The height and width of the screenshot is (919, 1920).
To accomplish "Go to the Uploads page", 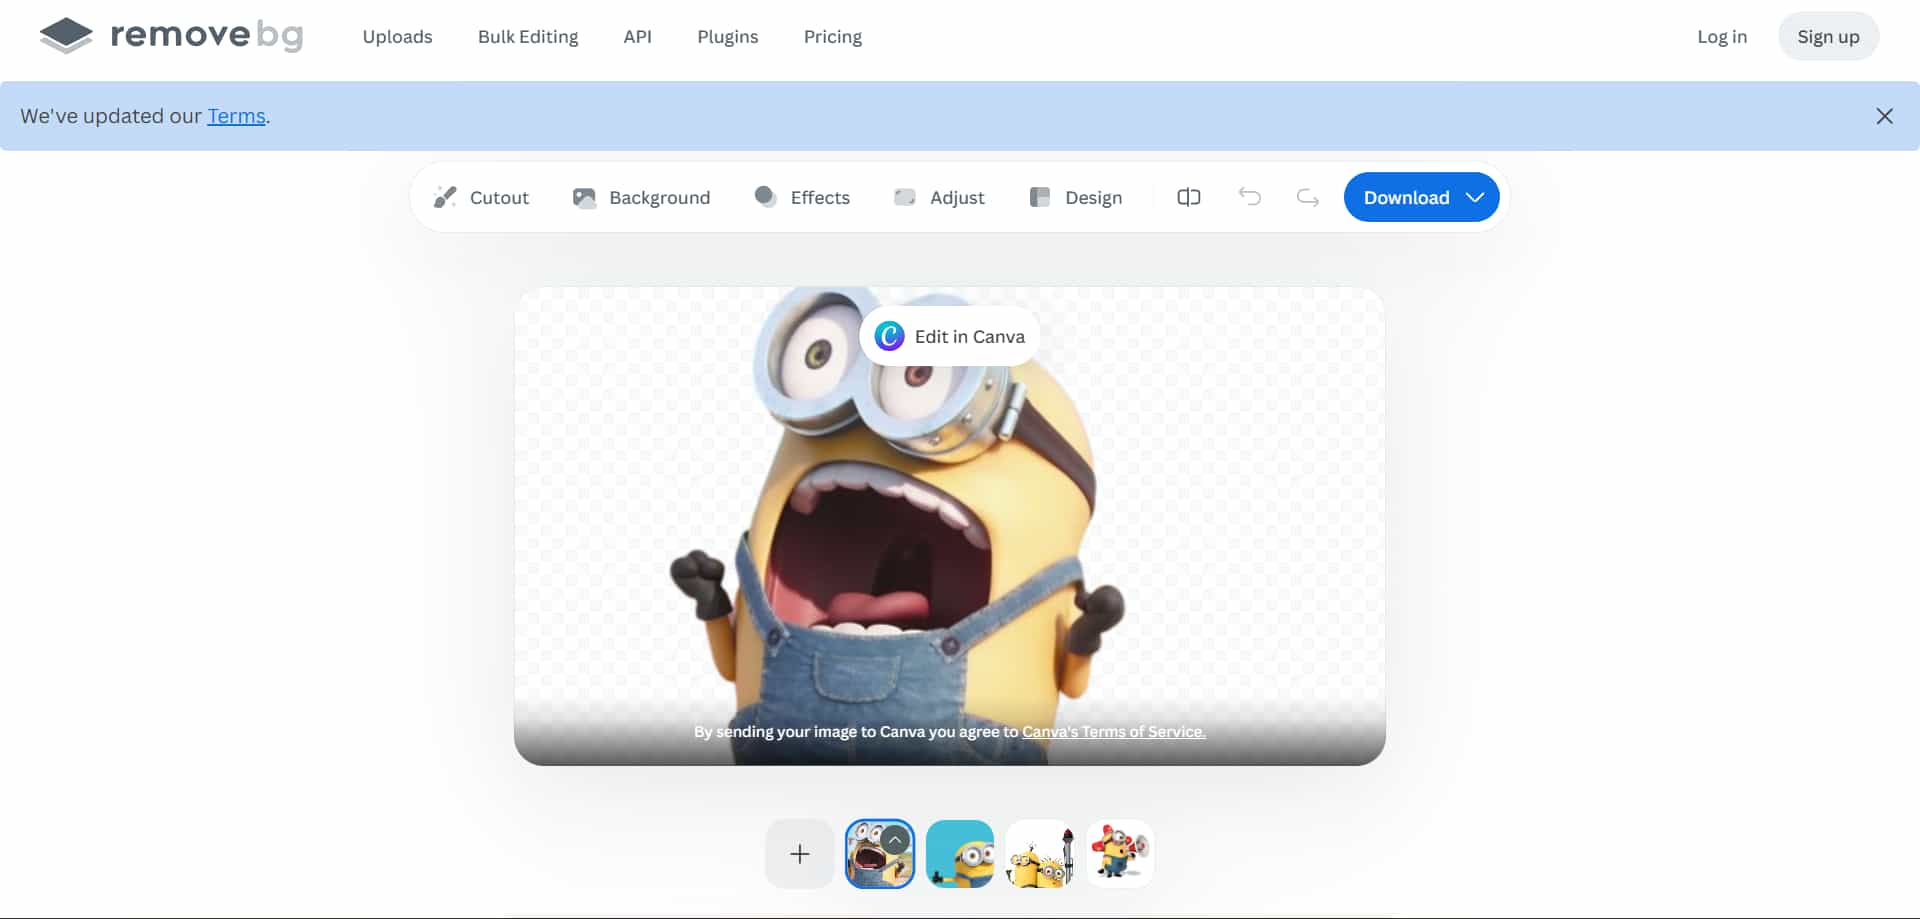I will (x=398, y=37).
